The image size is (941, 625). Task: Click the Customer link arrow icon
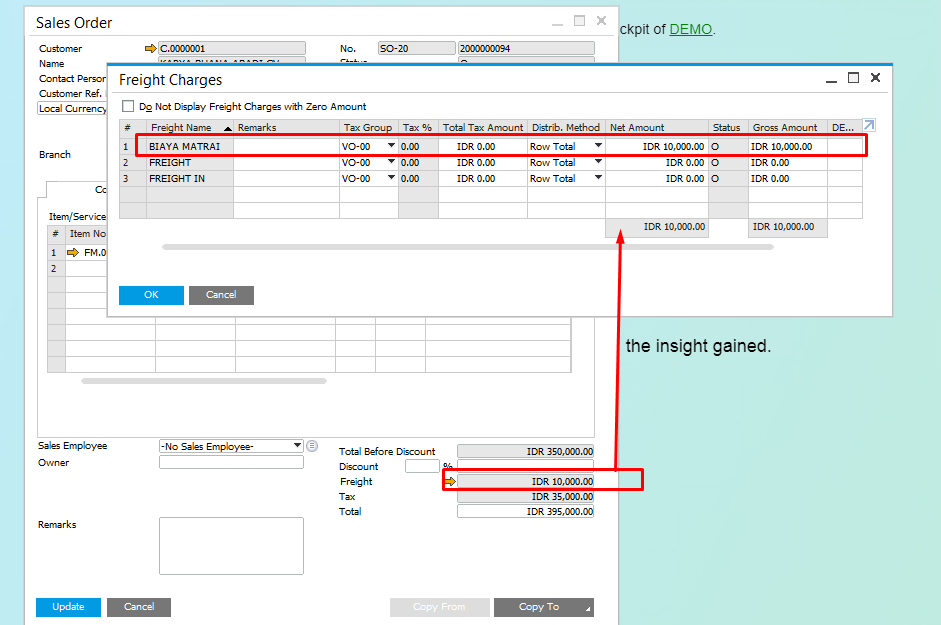point(150,49)
